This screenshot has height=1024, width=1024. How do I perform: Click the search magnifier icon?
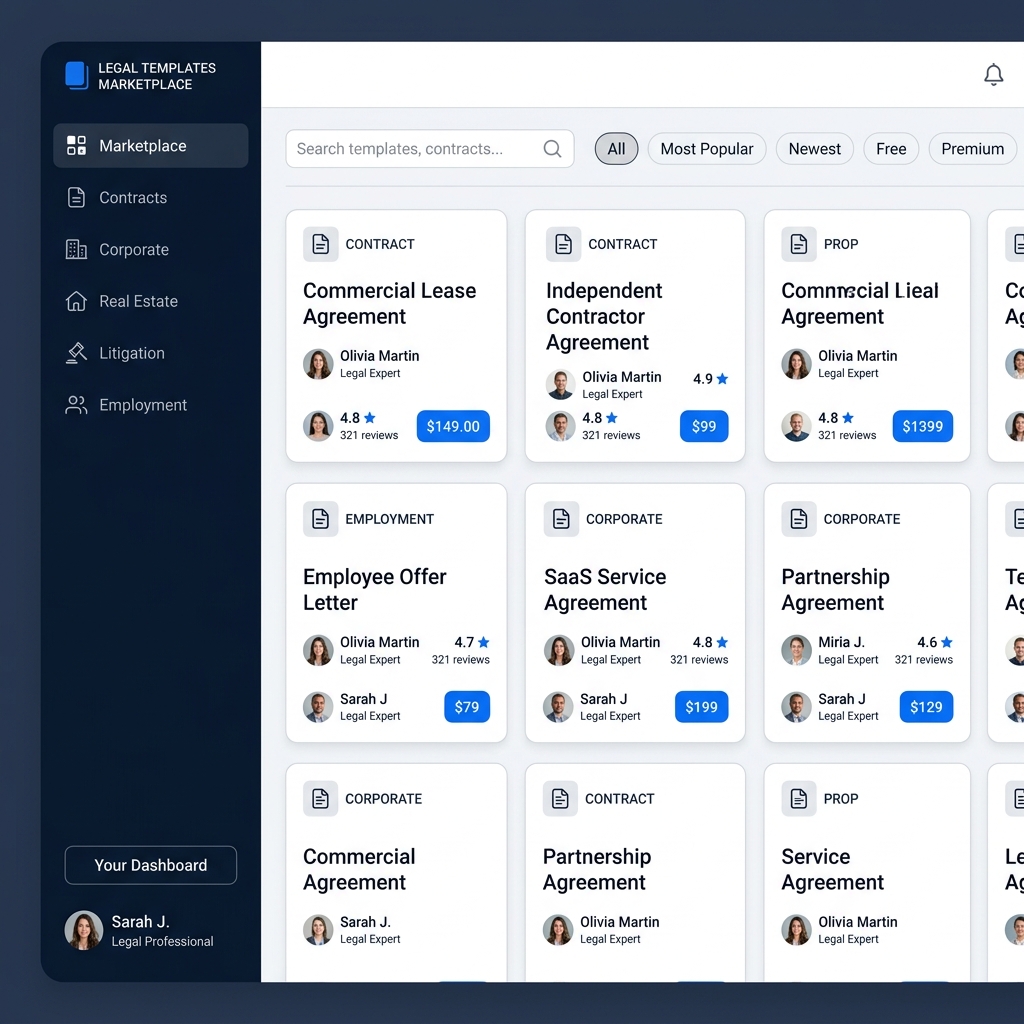tap(552, 149)
